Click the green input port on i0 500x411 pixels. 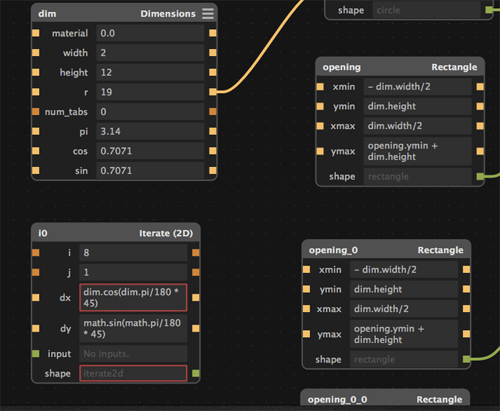pos(36,353)
